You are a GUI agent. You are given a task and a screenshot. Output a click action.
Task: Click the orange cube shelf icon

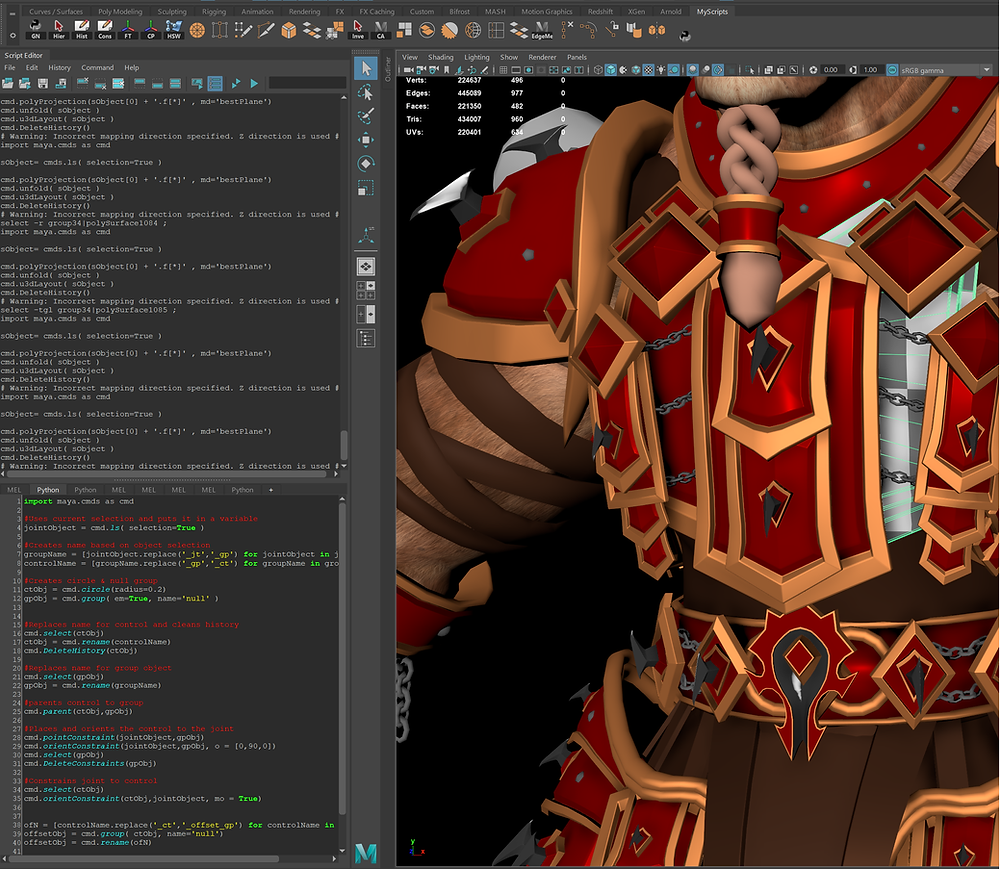(x=289, y=30)
